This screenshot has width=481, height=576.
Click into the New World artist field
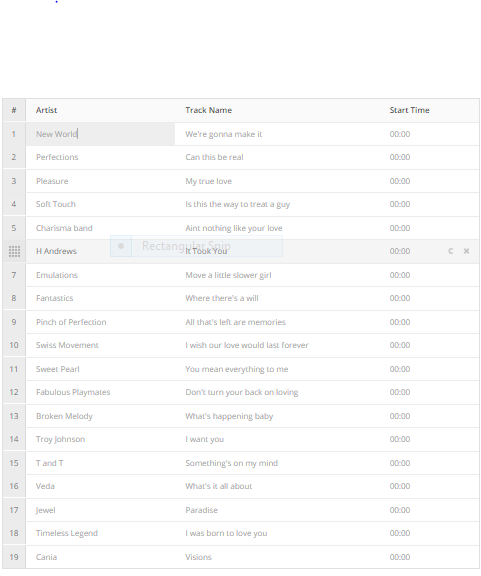click(100, 134)
